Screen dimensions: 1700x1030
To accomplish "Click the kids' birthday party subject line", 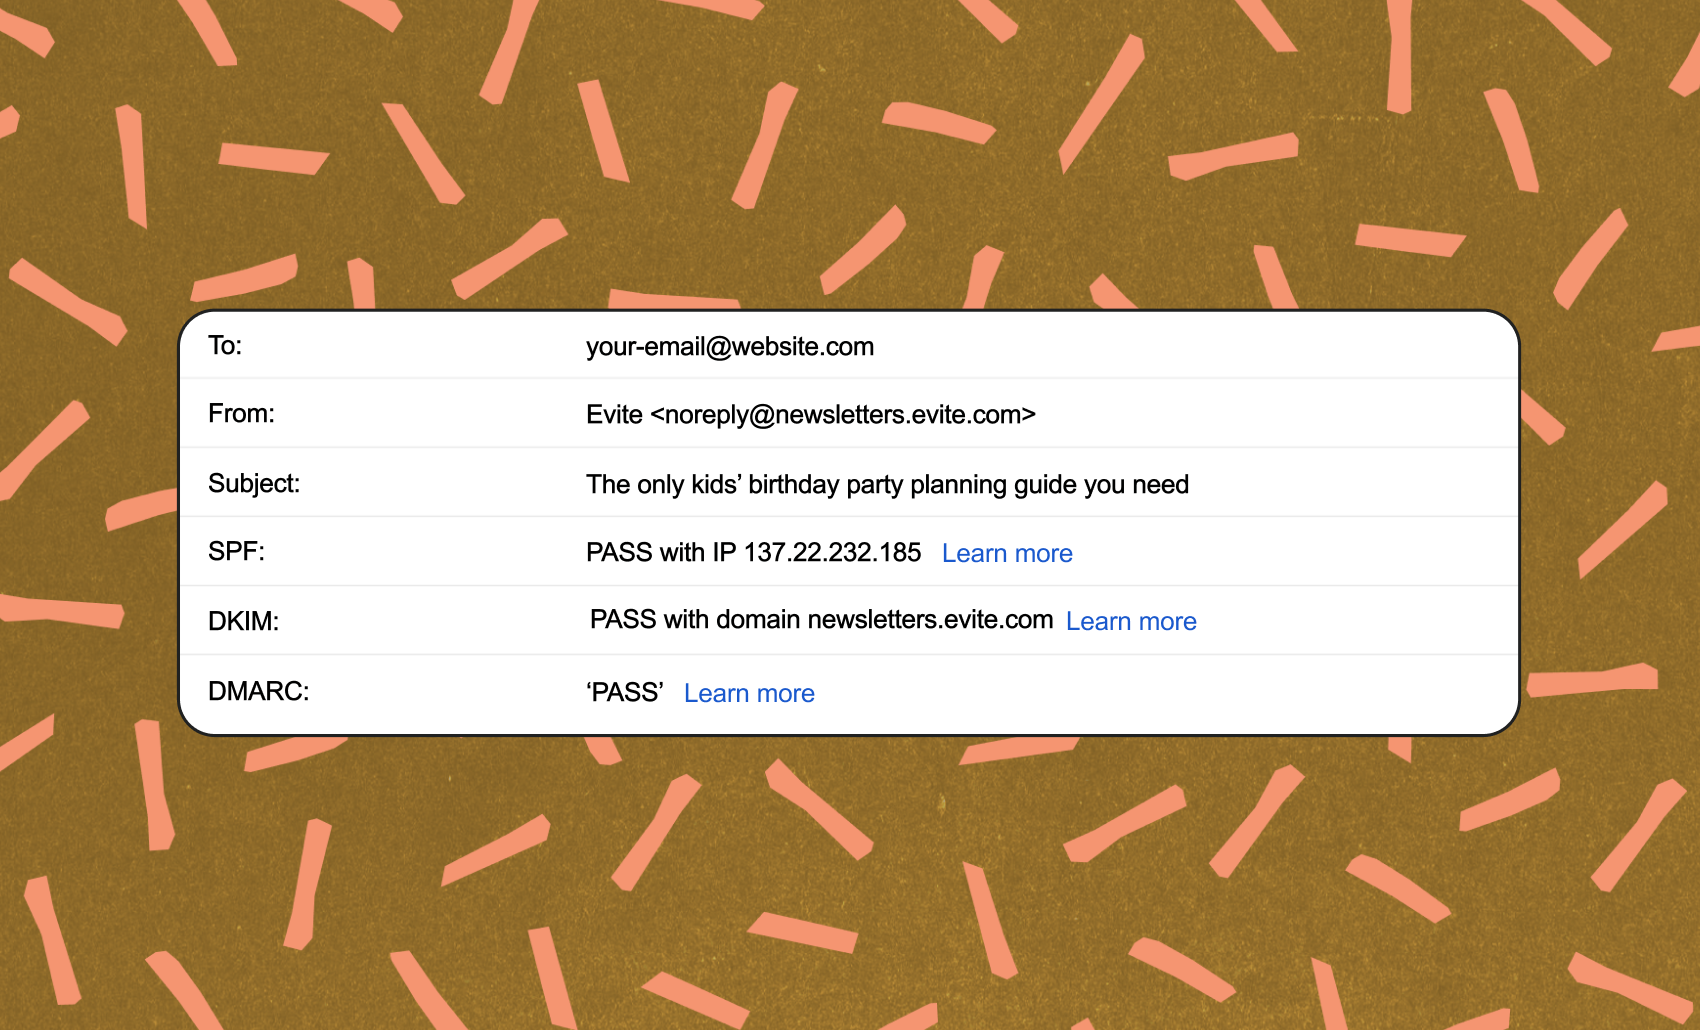I will [x=886, y=484].
